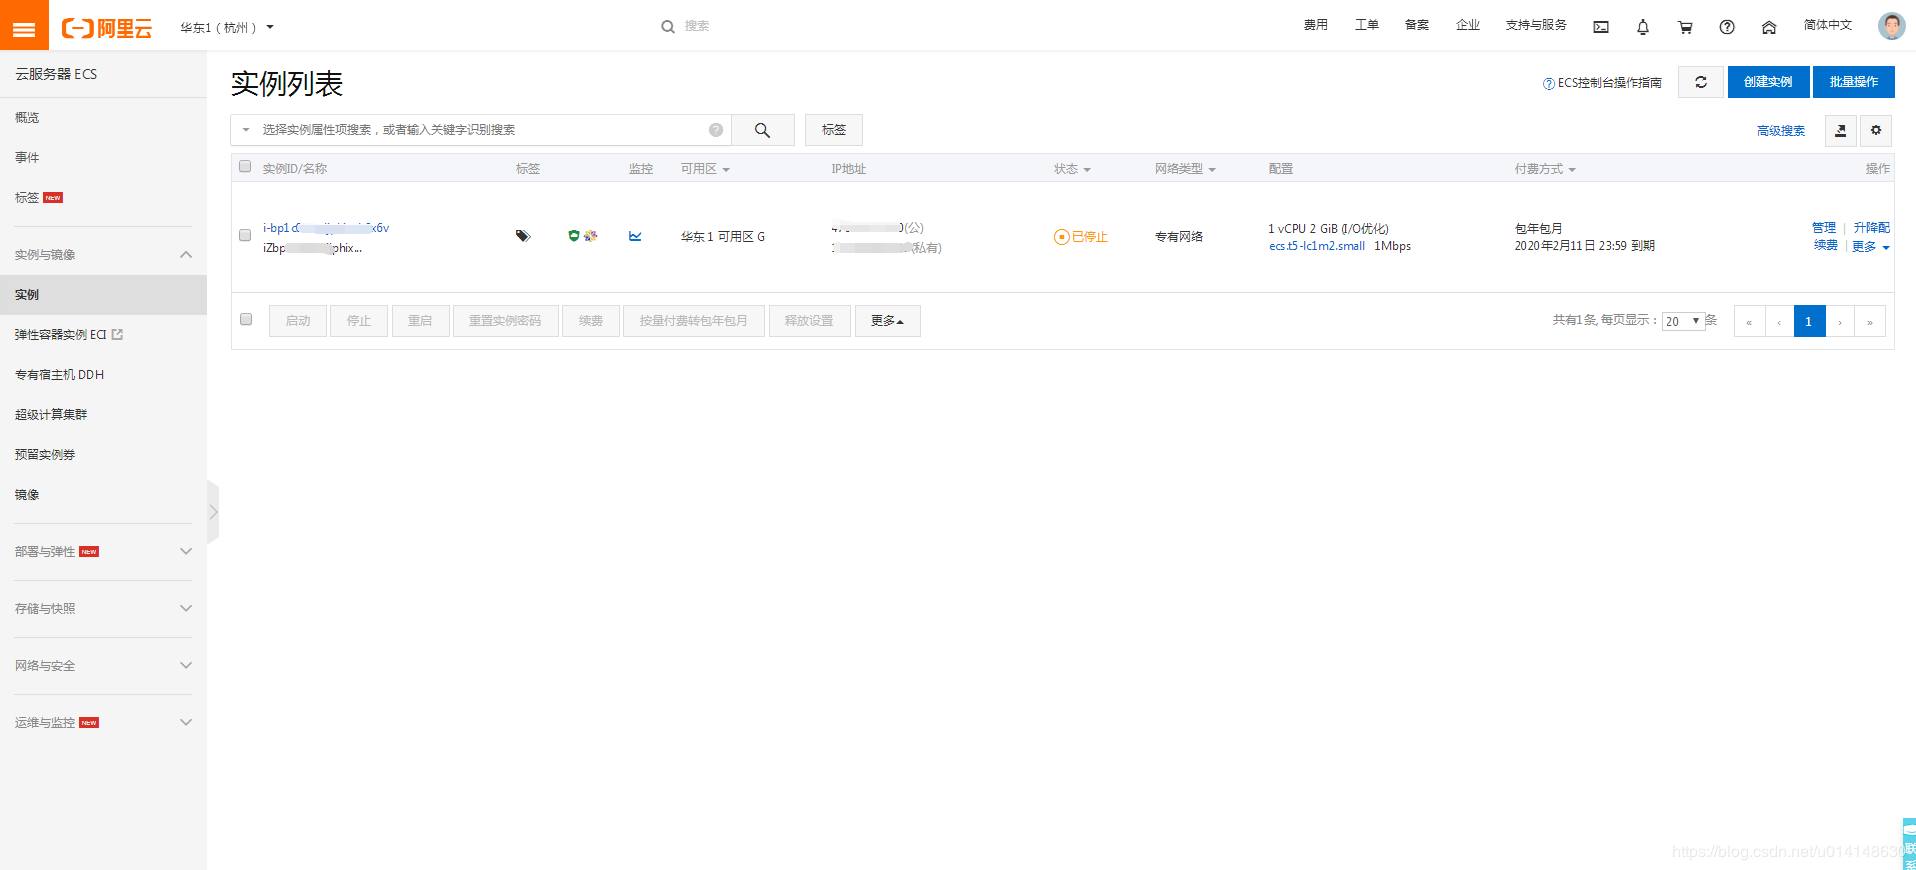Image resolution: width=1916 pixels, height=870 pixels.
Task: Select 镜像 in the sidebar
Action: (27, 495)
